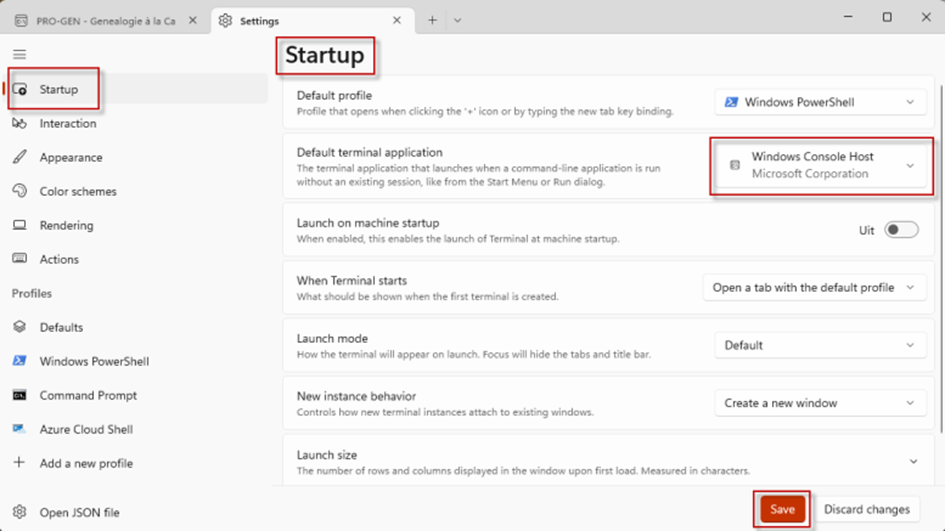Screen dimensions: 945x531
Task: Open the Azure Cloud Shell profile icon
Action: pos(20,429)
